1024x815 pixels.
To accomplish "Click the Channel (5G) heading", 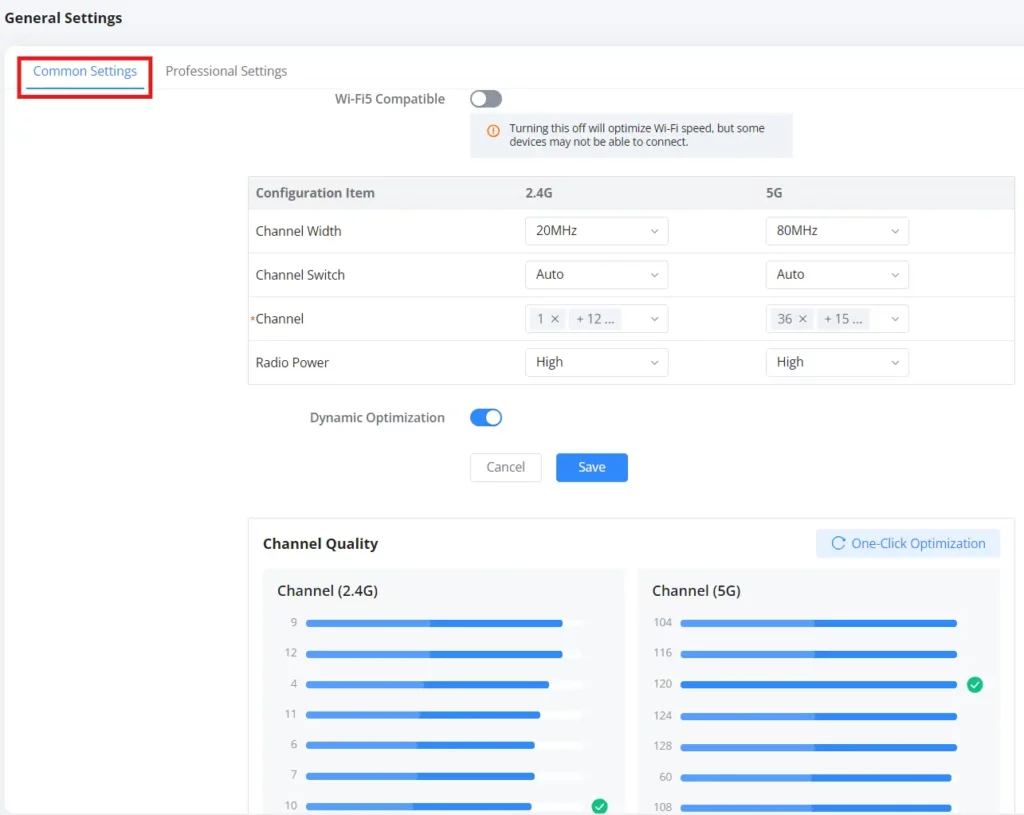I will [x=696, y=591].
